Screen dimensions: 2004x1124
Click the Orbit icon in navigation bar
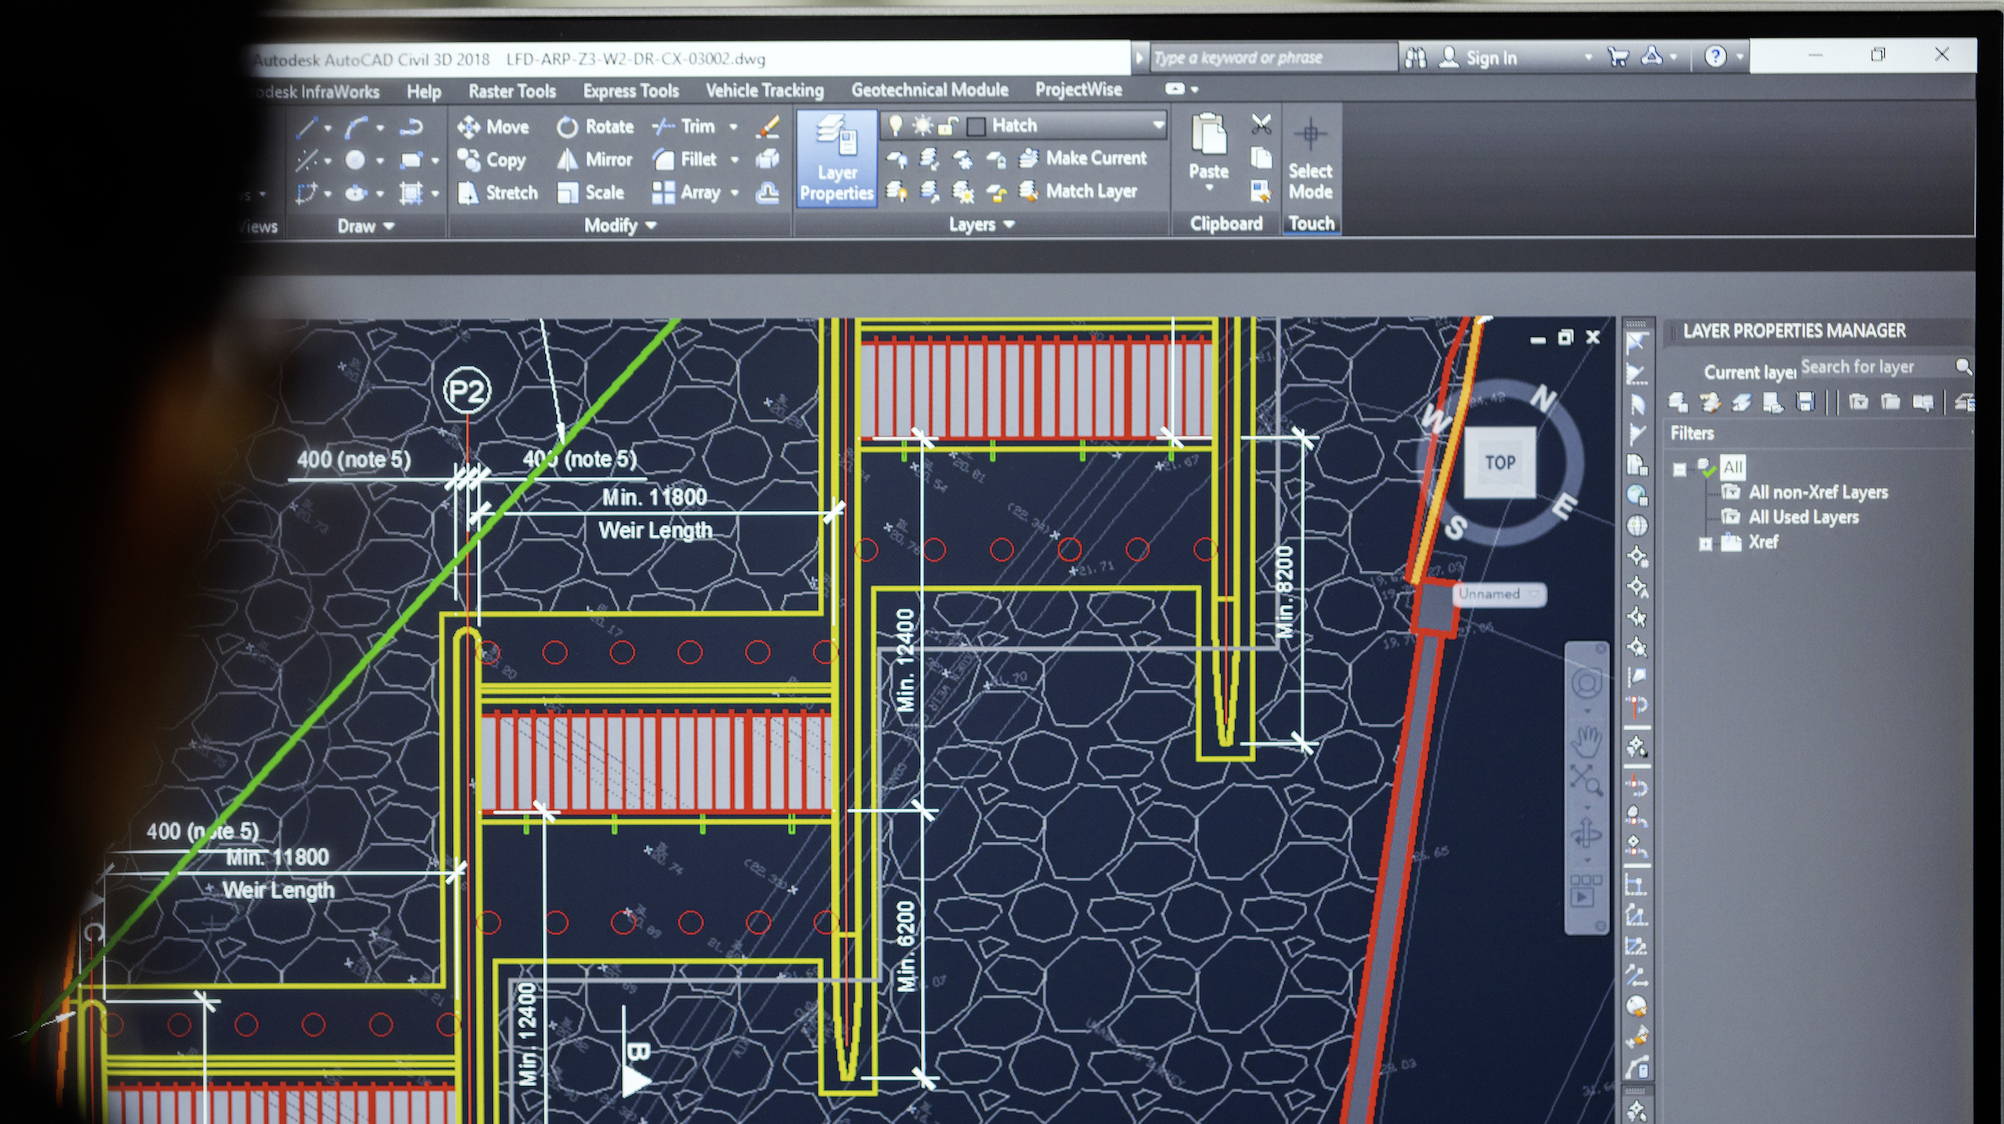1586,834
